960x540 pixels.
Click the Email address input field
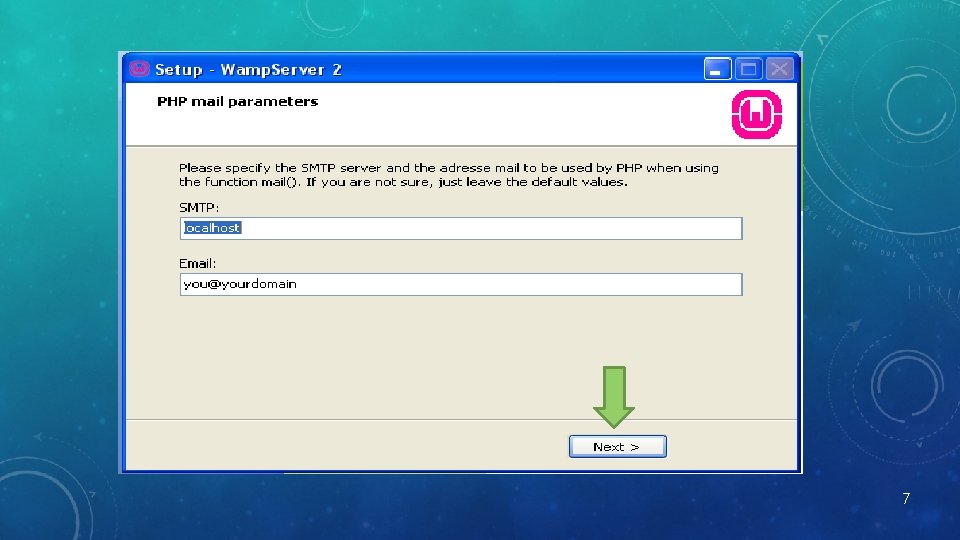tap(460, 285)
